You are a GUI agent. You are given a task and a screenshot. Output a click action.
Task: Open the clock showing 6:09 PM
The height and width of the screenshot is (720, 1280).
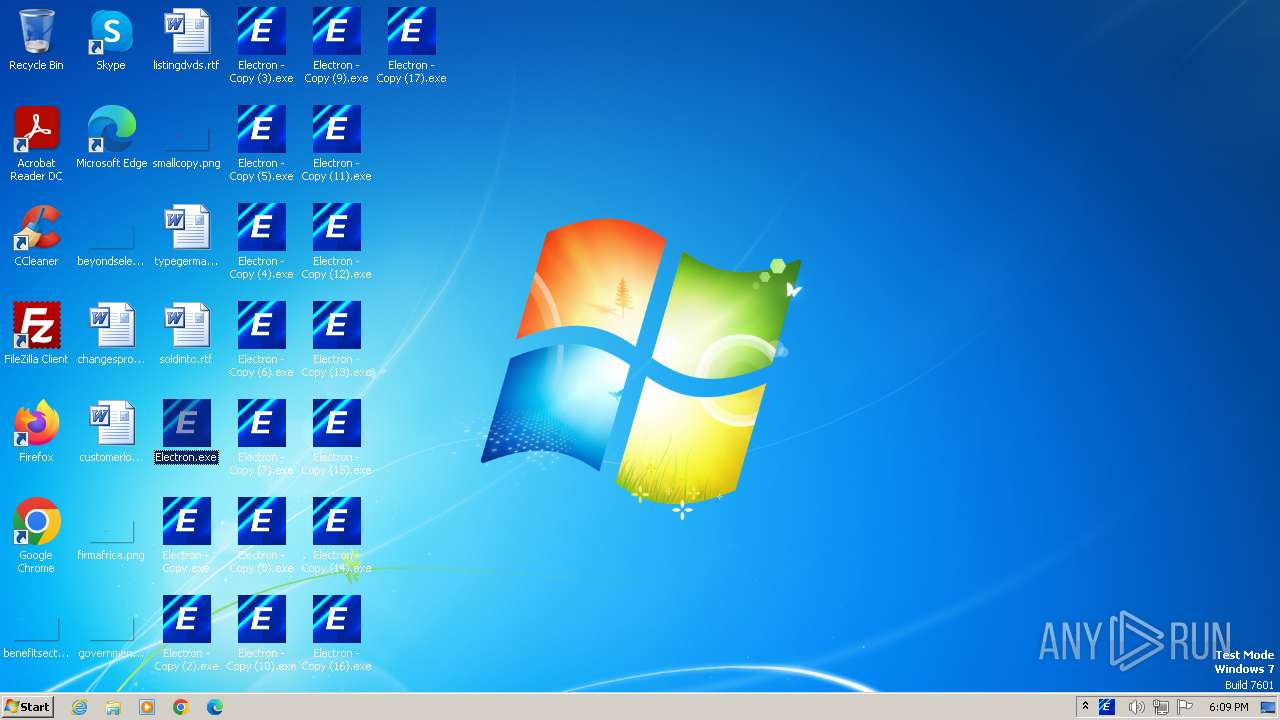tap(1228, 707)
